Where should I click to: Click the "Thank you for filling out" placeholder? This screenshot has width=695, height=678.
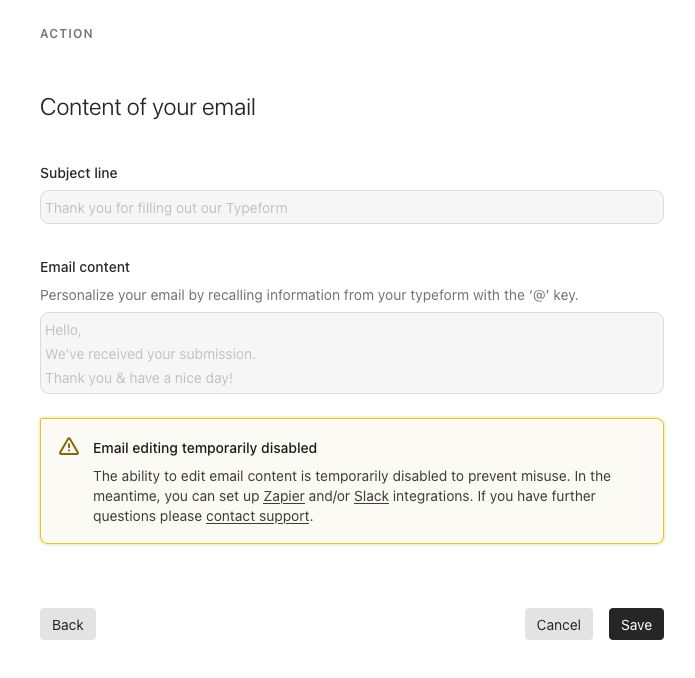point(166,208)
